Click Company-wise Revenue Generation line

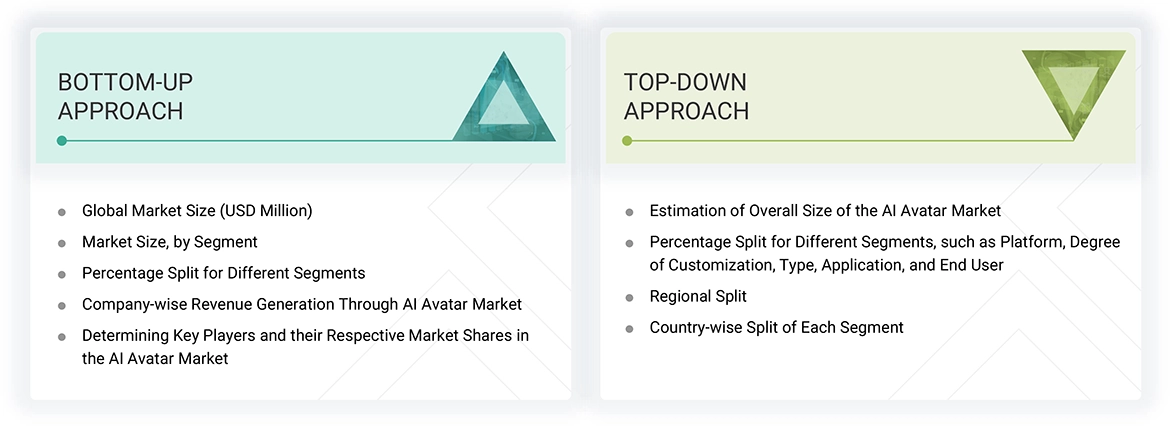pyautogui.click(x=301, y=304)
